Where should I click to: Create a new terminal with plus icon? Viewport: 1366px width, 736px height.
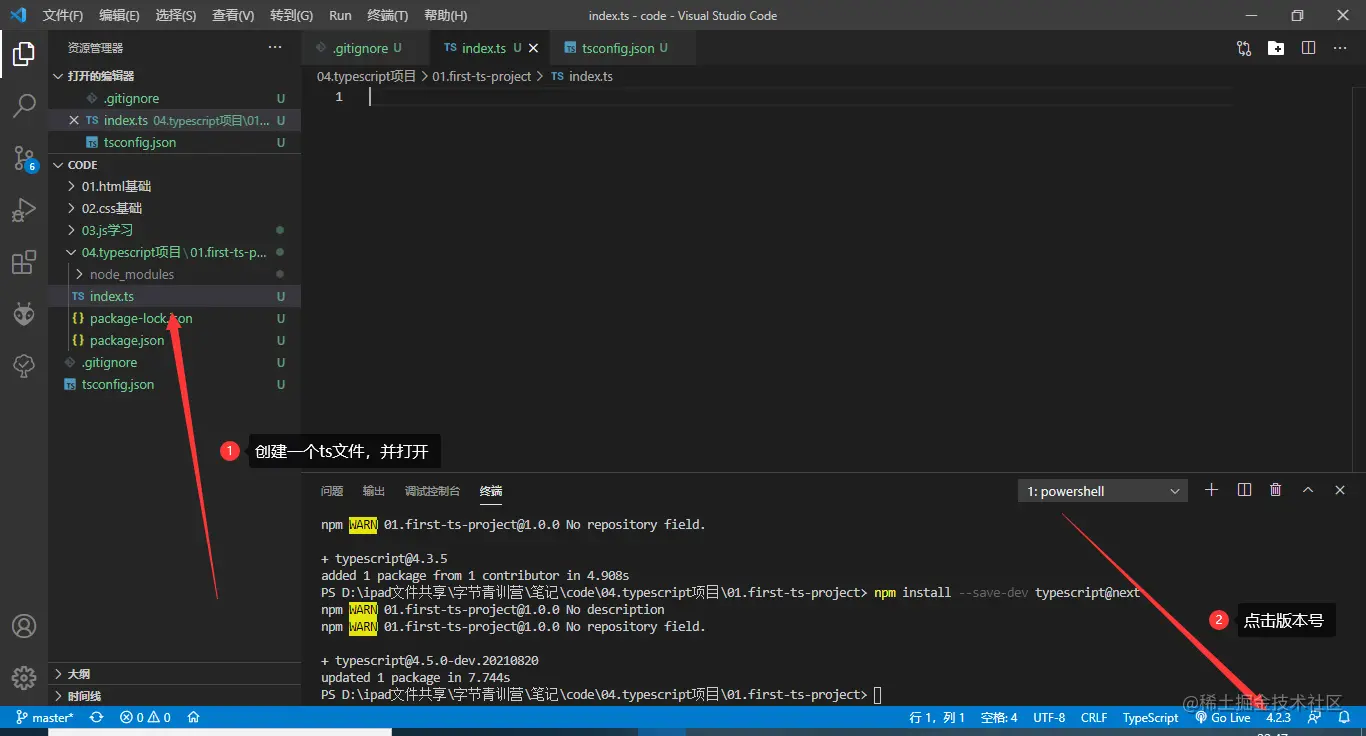pos(1212,490)
